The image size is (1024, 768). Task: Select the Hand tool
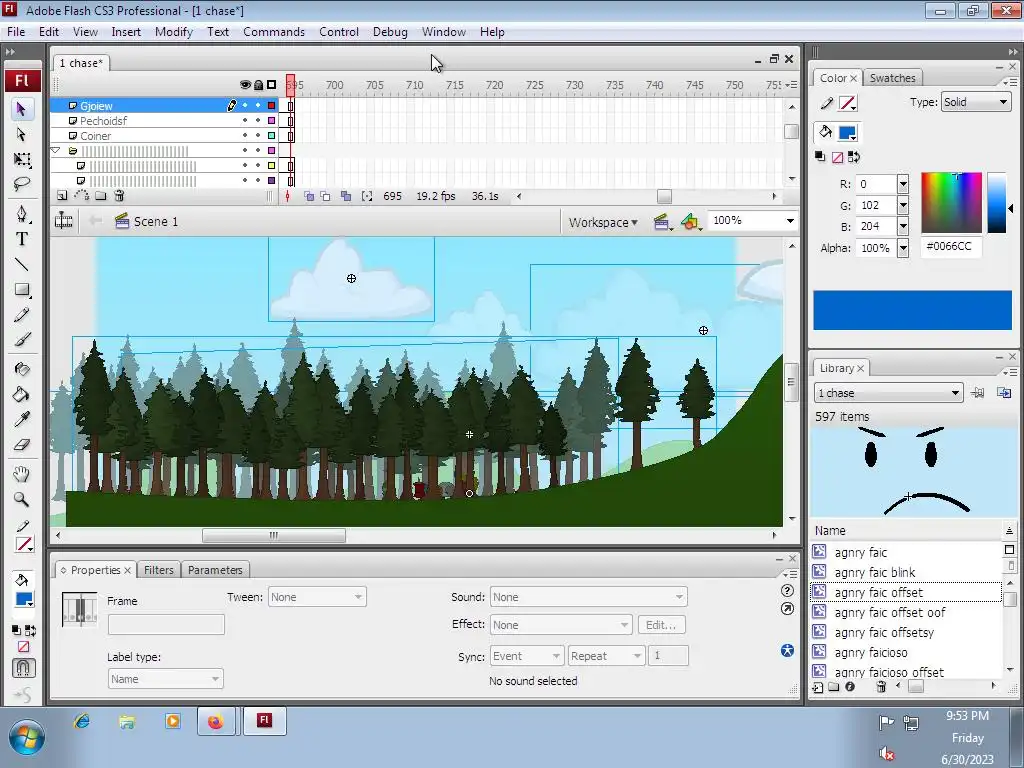click(x=22, y=474)
